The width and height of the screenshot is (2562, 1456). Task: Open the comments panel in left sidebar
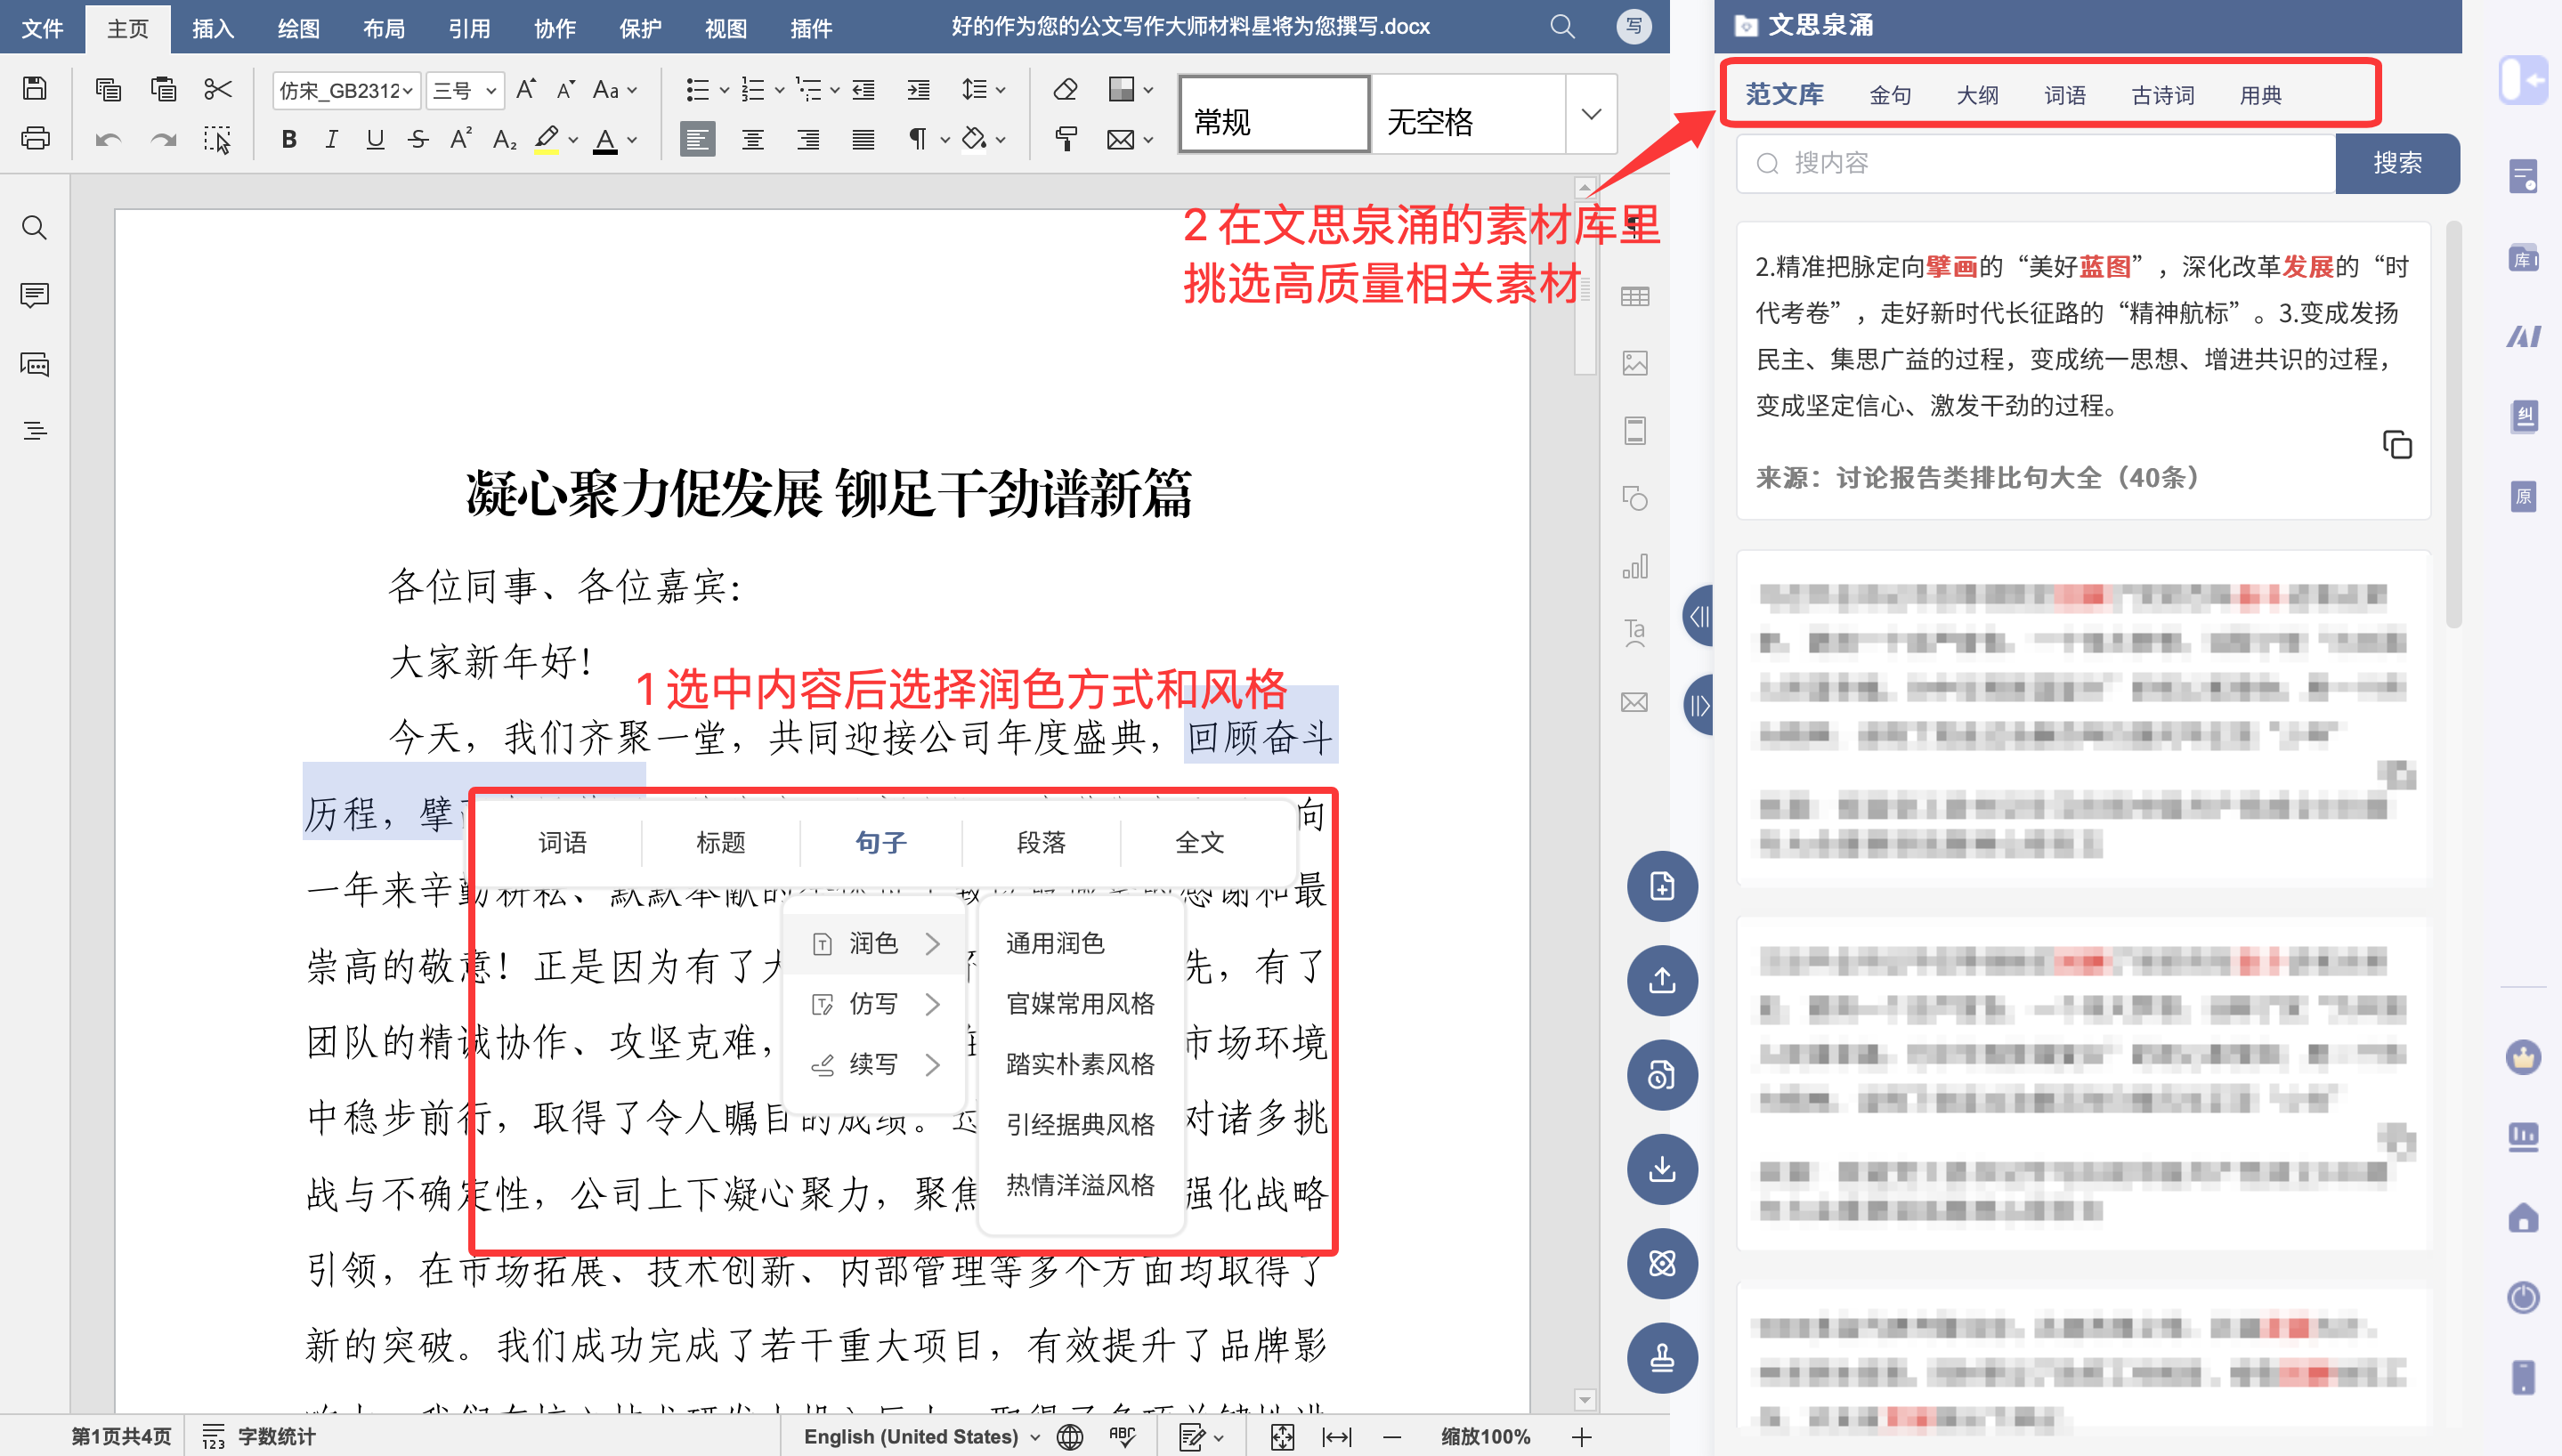(x=35, y=296)
